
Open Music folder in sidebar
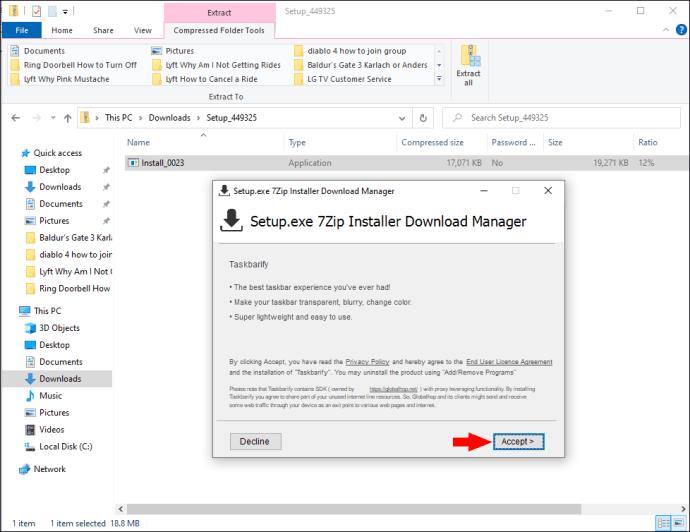click(51, 396)
